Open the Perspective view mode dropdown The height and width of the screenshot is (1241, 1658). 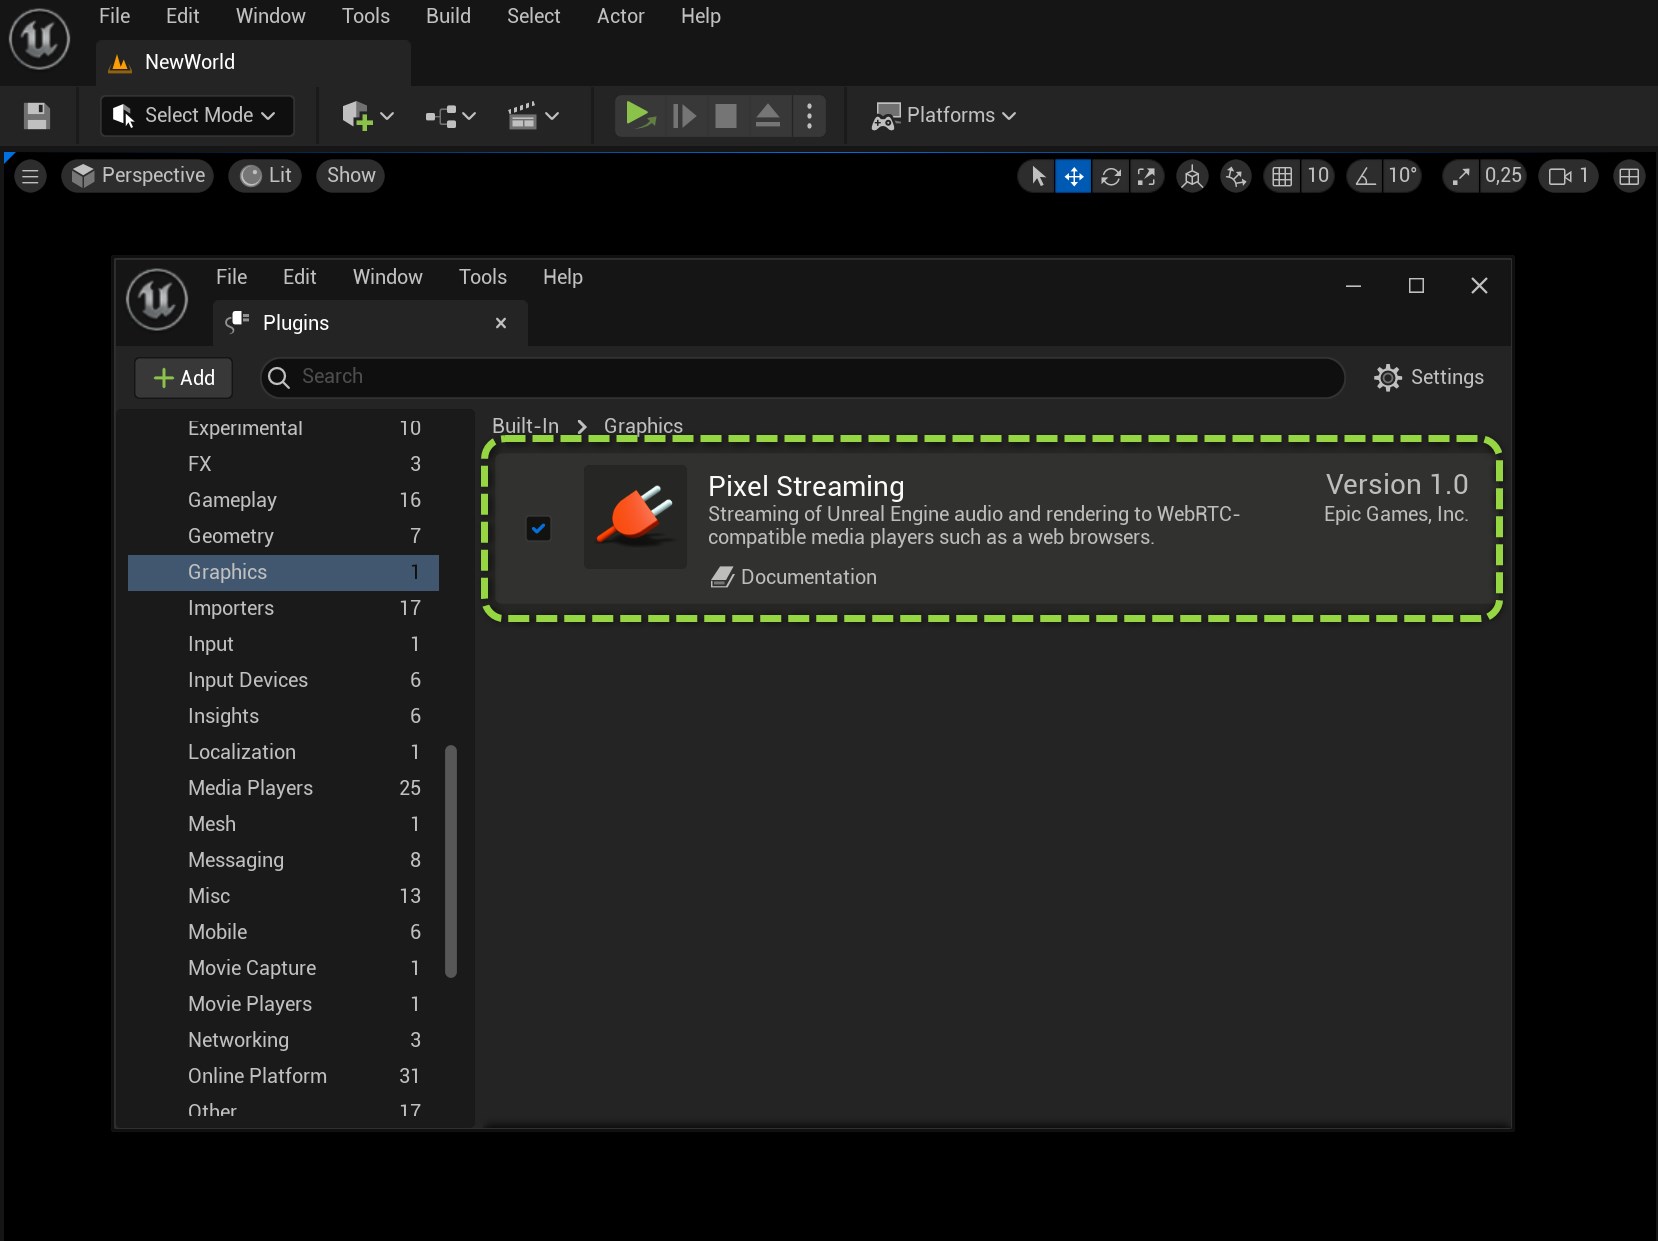coord(138,176)
